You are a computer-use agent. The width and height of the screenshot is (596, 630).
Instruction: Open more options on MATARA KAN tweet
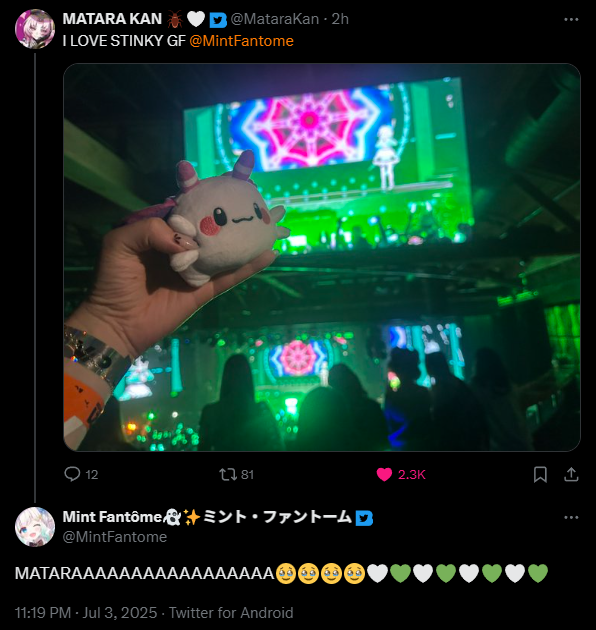tap(571, 19)
